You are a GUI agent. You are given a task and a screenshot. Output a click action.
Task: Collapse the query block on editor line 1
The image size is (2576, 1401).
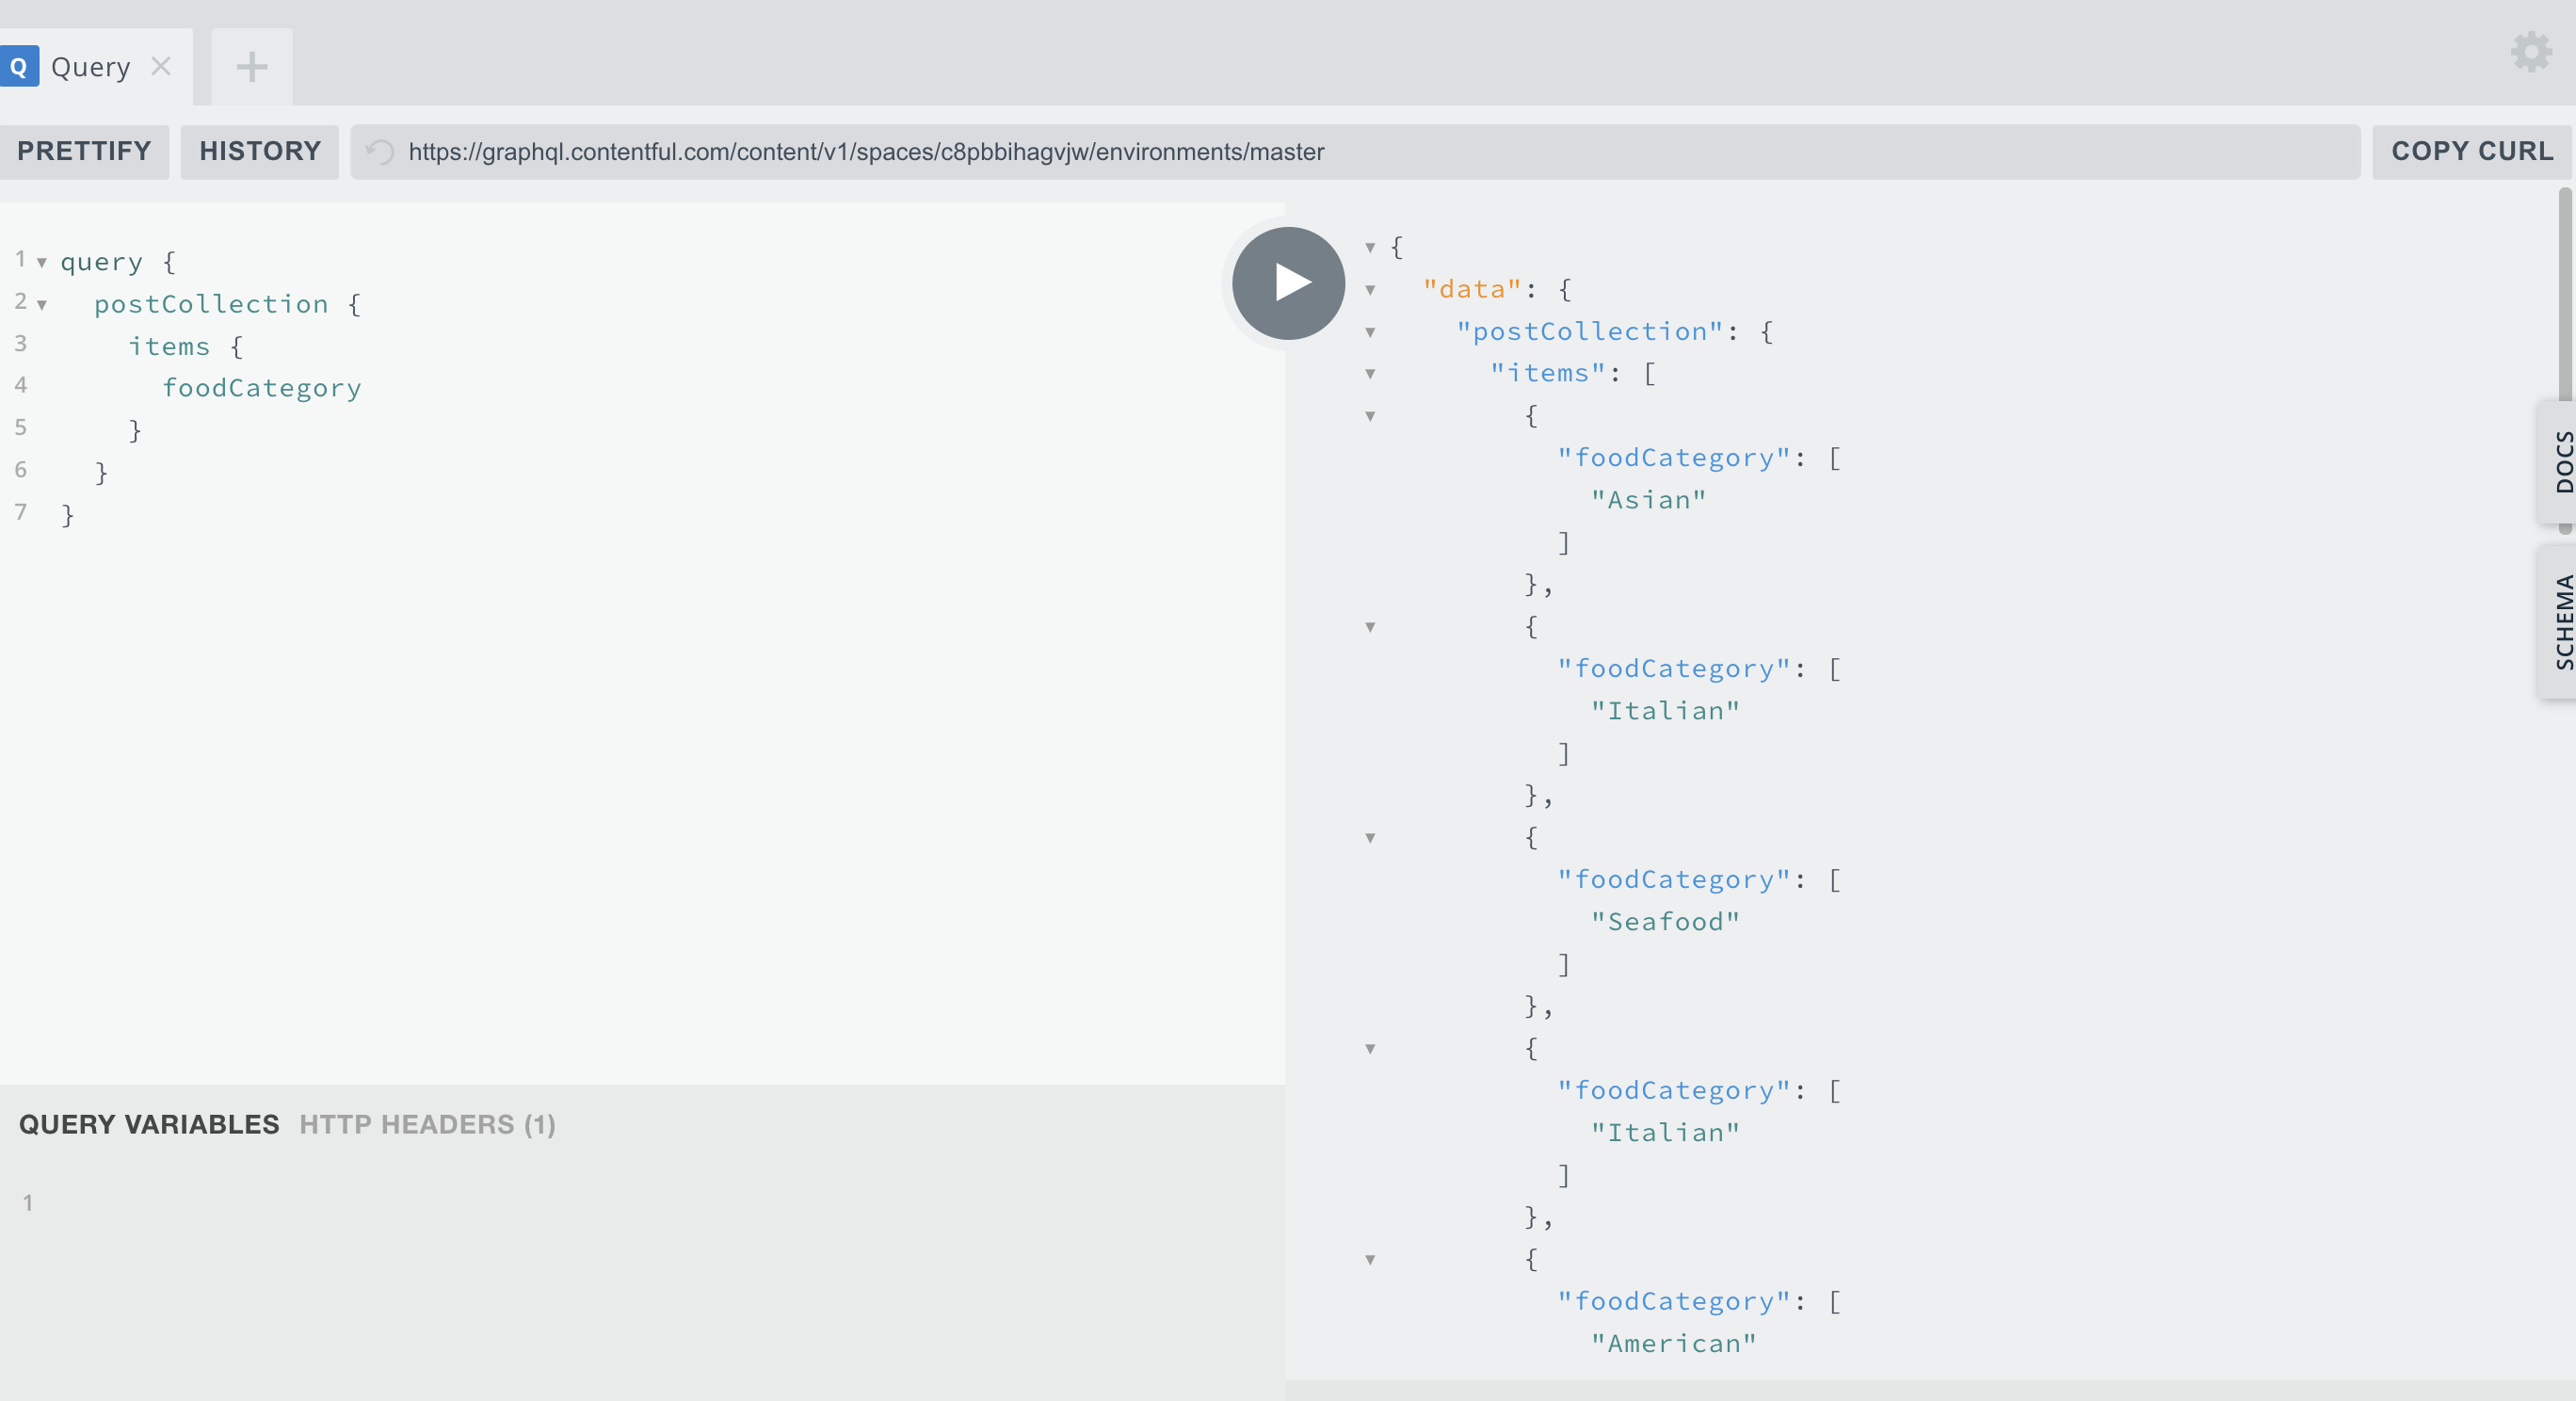42,263
